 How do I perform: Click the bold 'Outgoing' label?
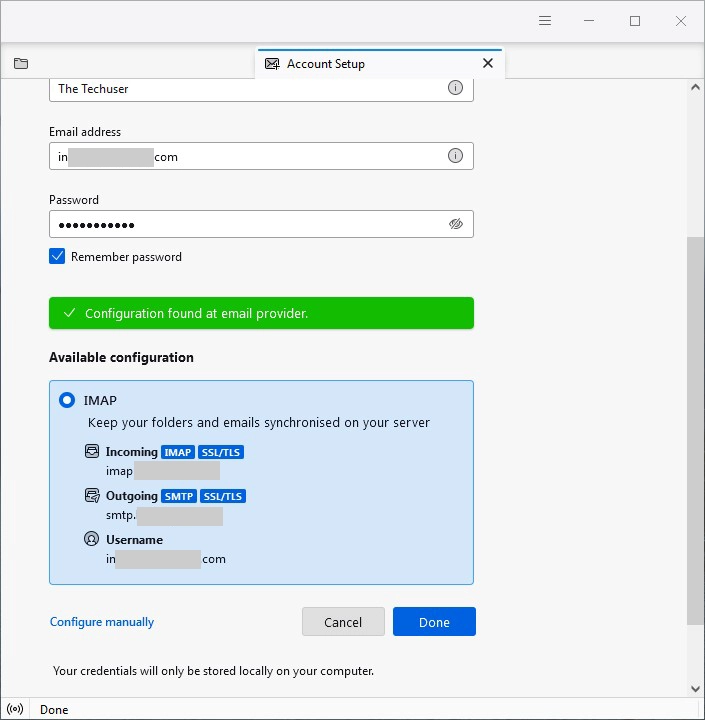point(132,496)
